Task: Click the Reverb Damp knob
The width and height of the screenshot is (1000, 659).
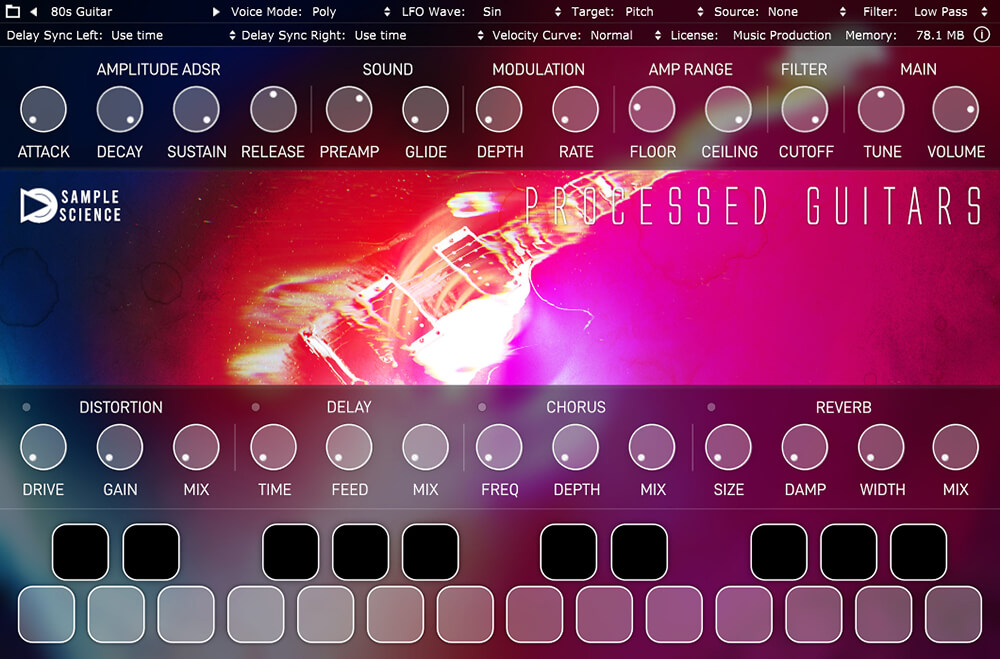Action: point(805,447)
